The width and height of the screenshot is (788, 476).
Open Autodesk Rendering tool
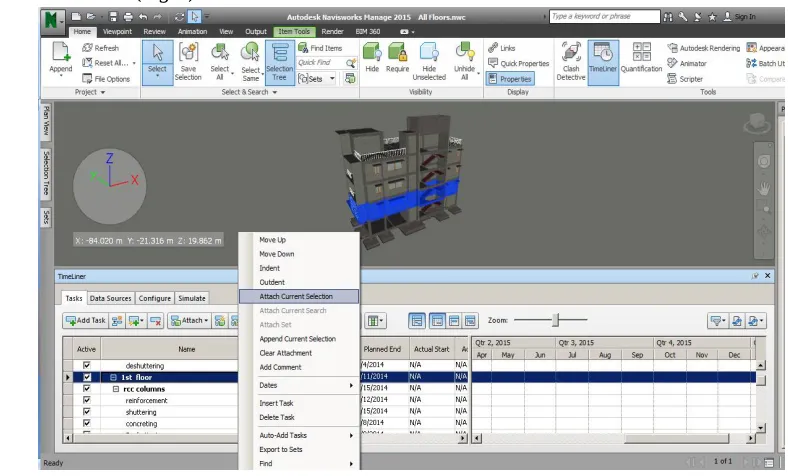pos(704,48)
